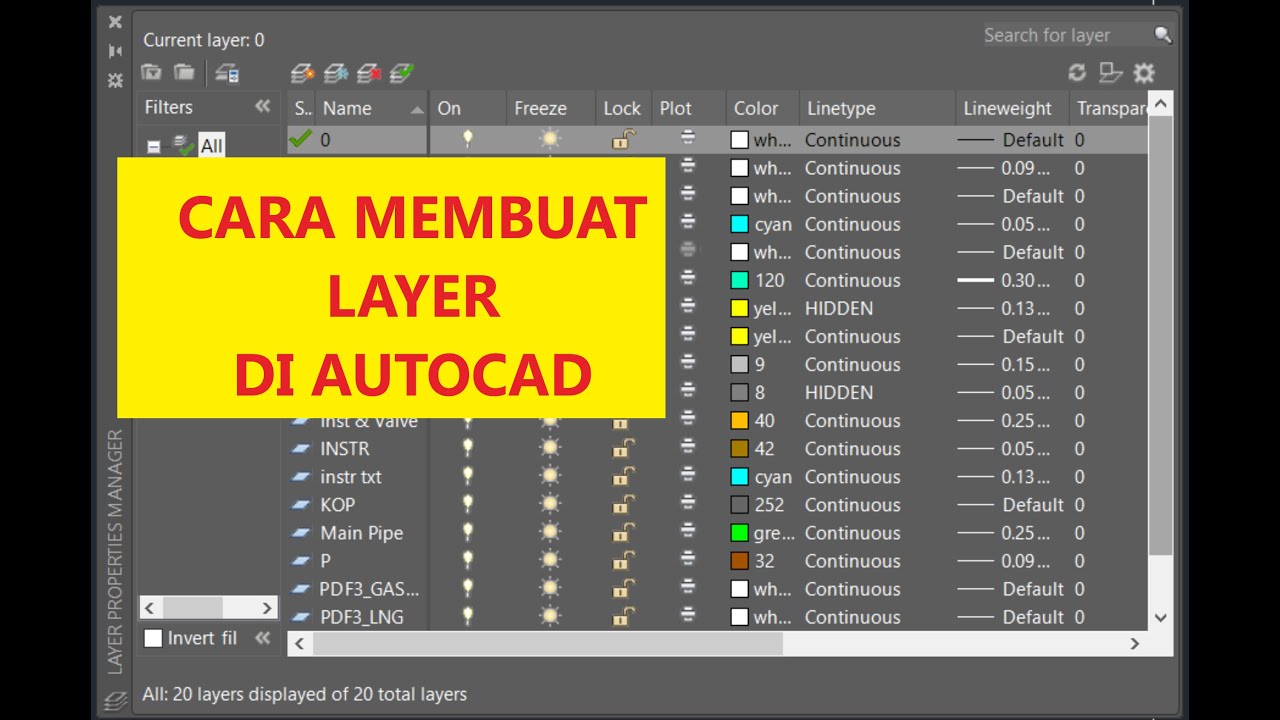Image resolution: width=1280 pixels, height=720 pixels.
Task: Click green color swatch of Main Pipe
Action: [740, 533]
